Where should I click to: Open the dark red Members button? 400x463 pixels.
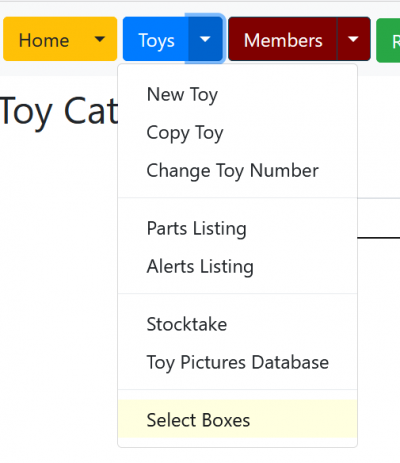(x=283, y=39)
